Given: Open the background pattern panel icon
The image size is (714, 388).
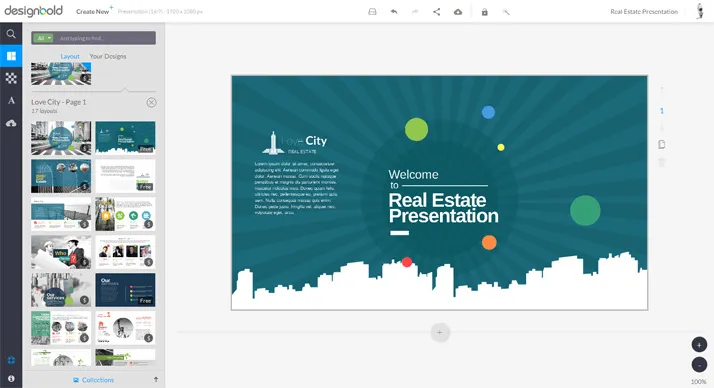Looking at the screenshot, I should click(x=11, y=78).
